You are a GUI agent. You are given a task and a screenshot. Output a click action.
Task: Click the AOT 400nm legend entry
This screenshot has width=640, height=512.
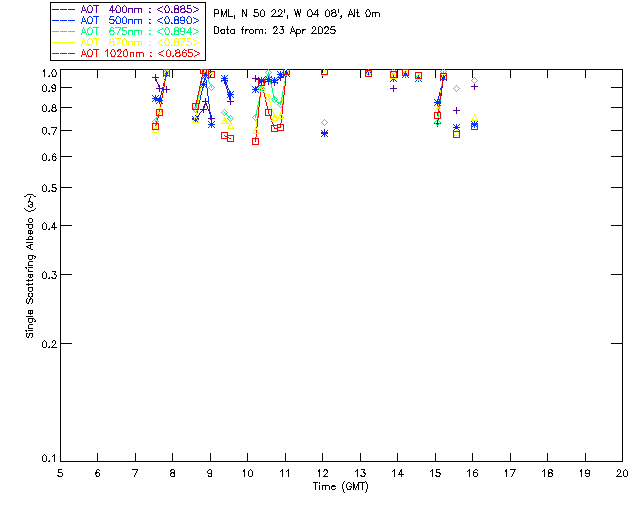tap(126, 9)
